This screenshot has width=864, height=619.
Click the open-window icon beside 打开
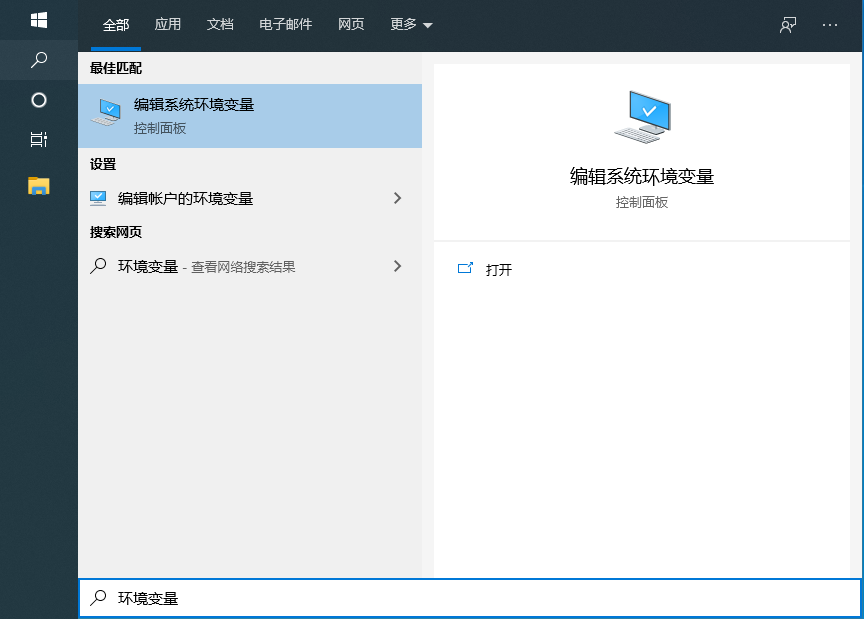tap(466, 268)
